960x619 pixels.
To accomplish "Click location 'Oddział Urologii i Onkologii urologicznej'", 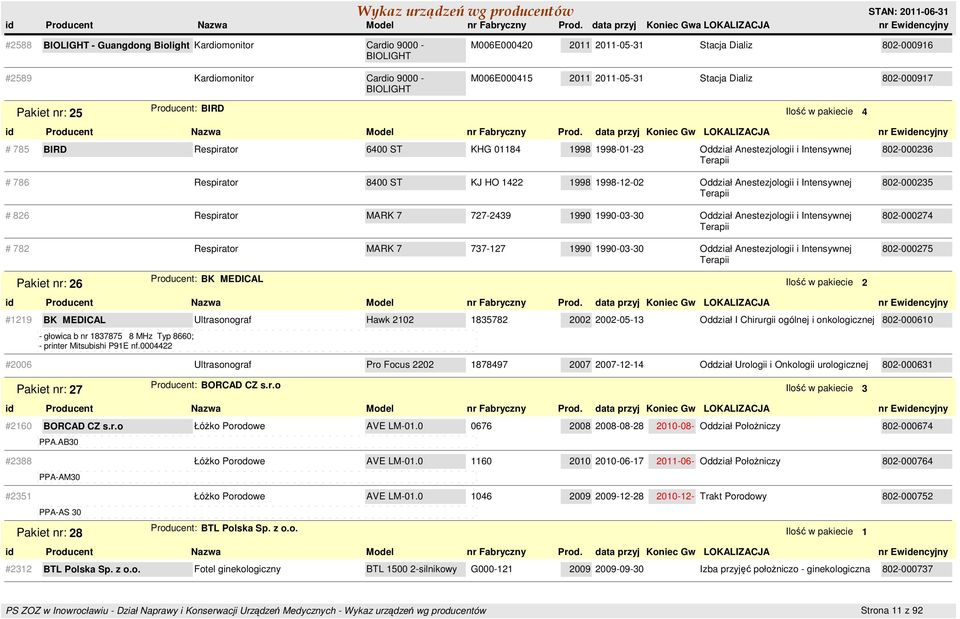I will [x=784, y=365].
